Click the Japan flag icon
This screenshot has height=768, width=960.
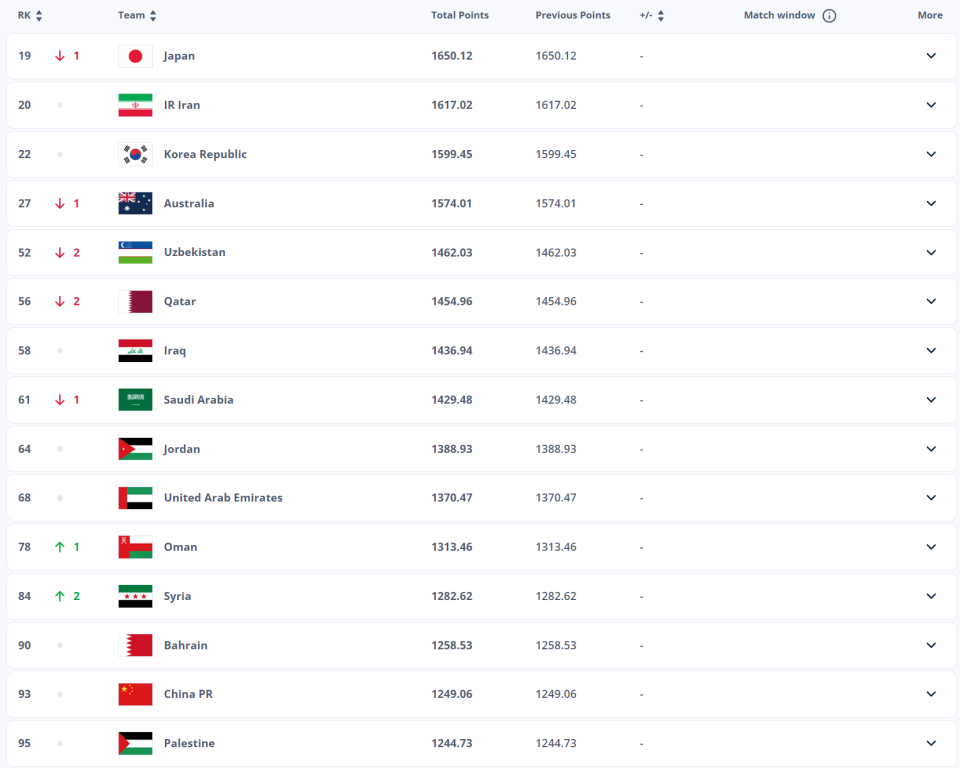(x=135, y=56)
